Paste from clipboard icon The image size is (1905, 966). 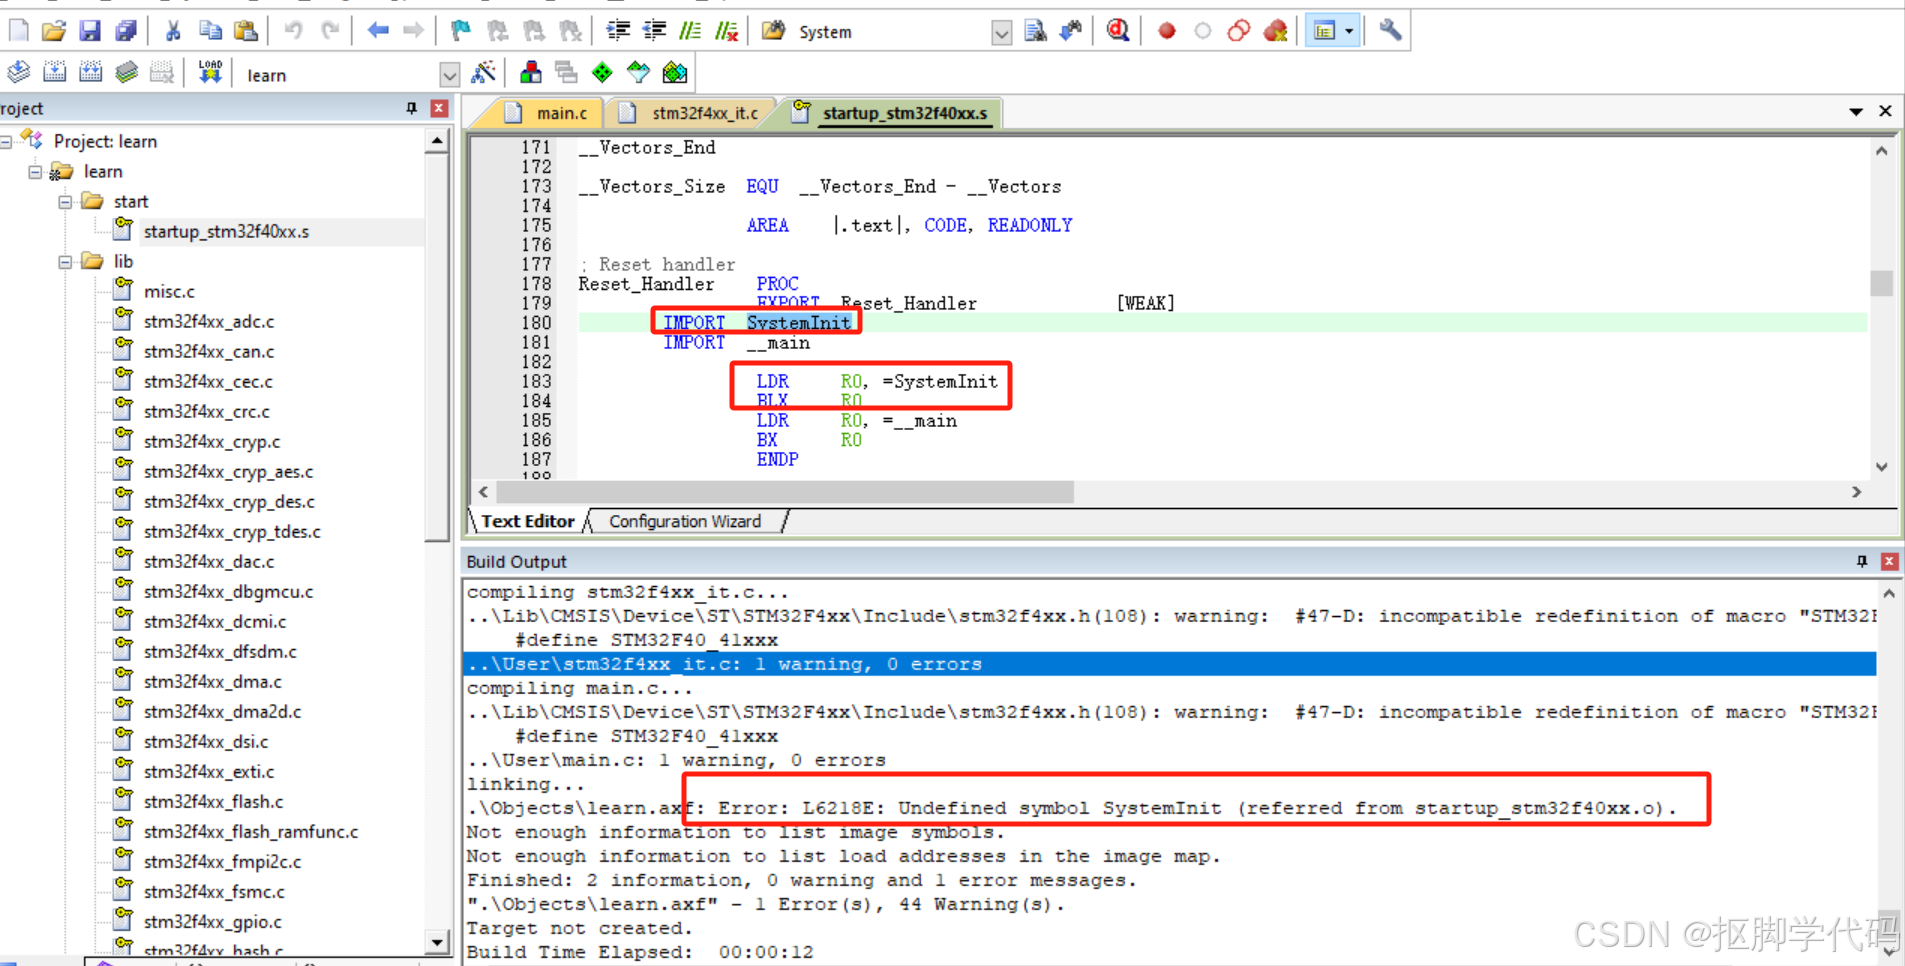pos(245,31)
